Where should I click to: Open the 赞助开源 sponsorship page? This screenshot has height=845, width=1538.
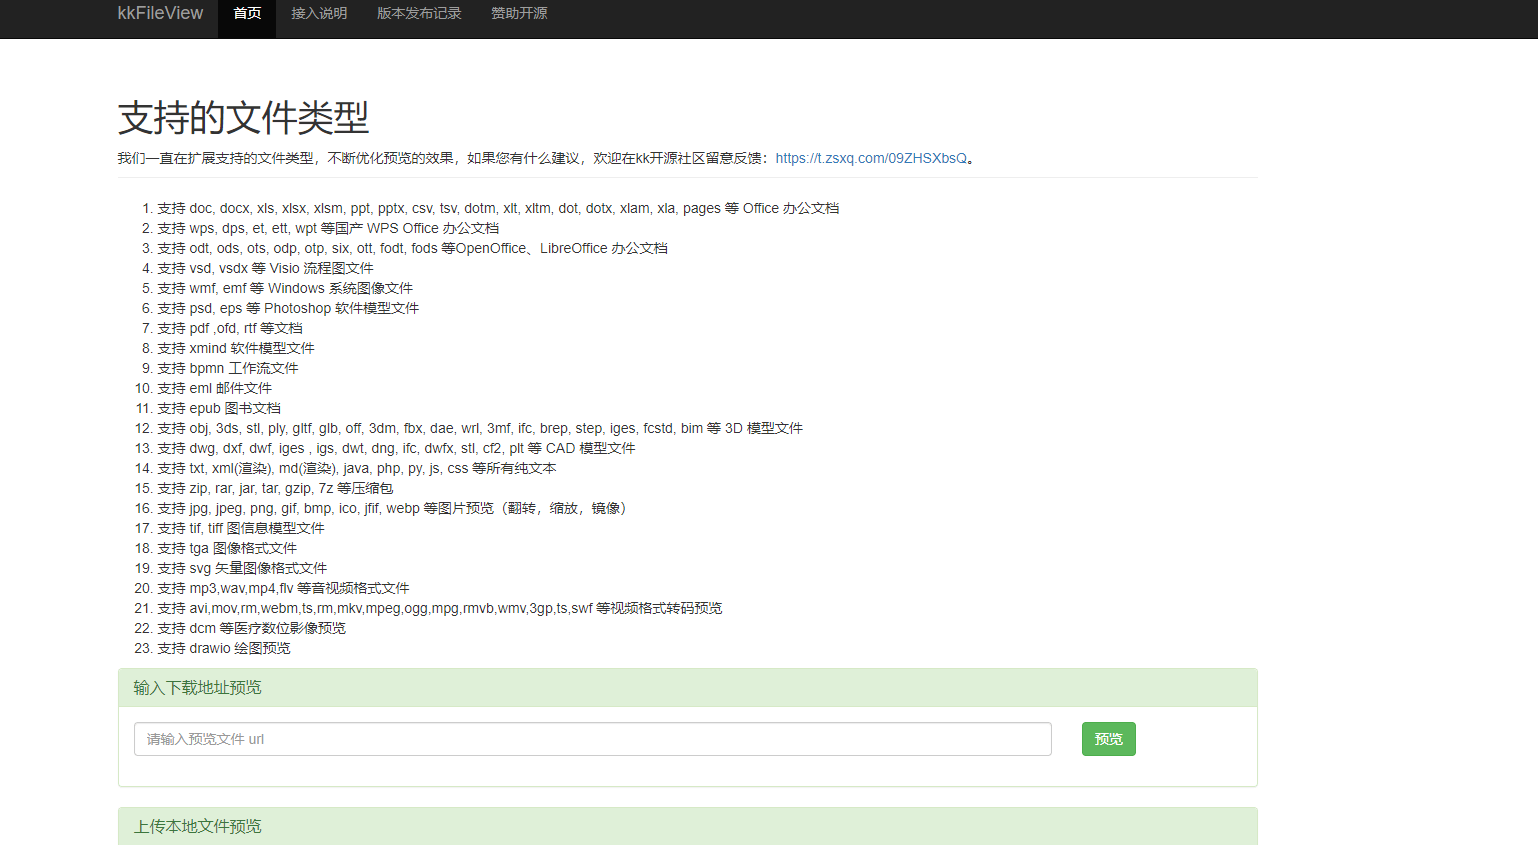[518, 14]
